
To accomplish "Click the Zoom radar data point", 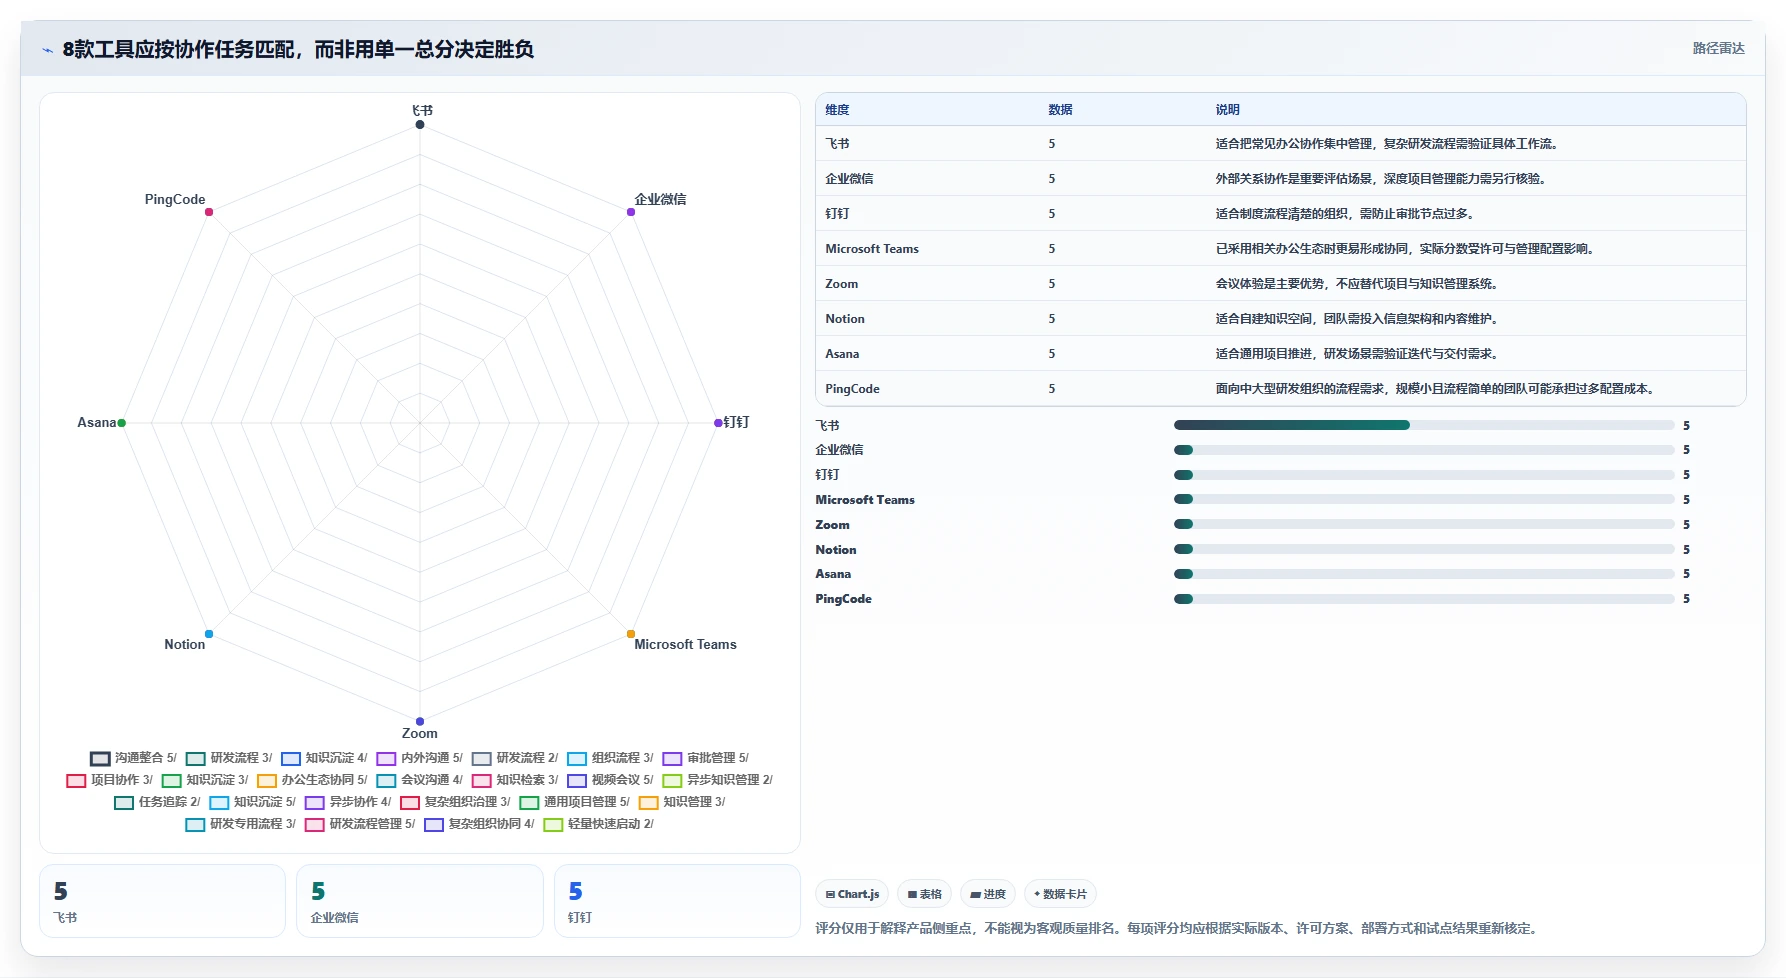I will [x=420, y=721].
